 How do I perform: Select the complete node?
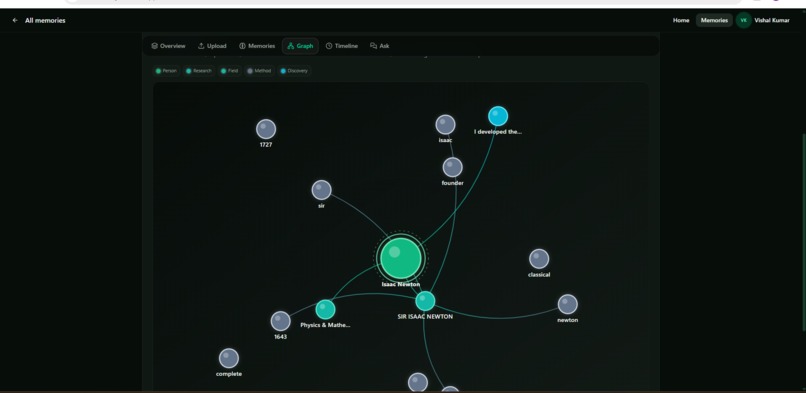[229, 358]
